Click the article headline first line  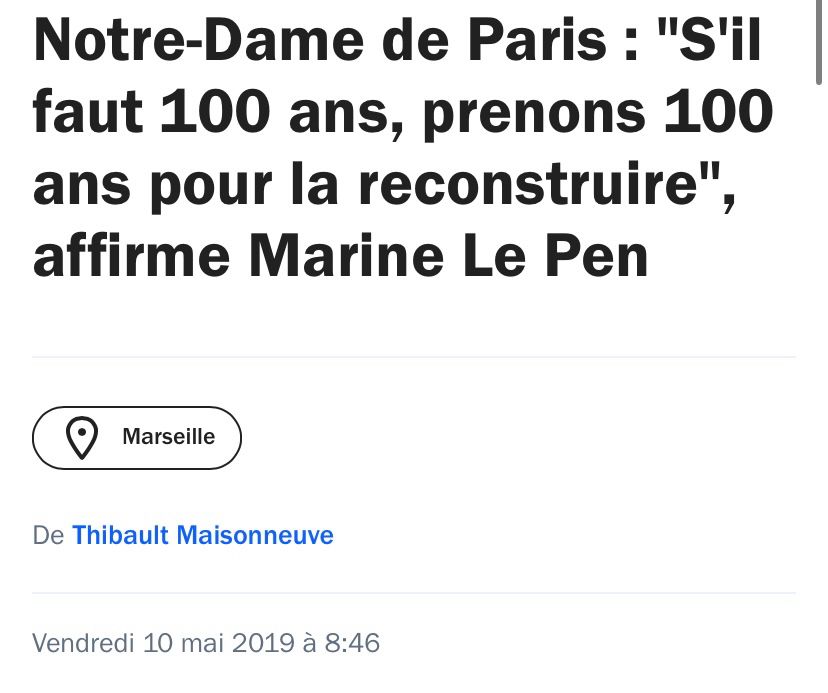tap(397, 40)
